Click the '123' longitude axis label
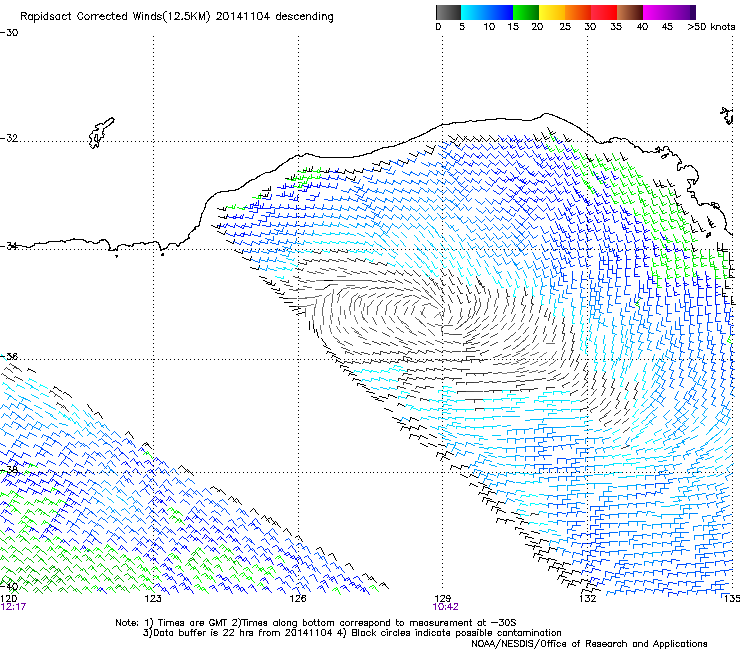 tap(153, 599)
